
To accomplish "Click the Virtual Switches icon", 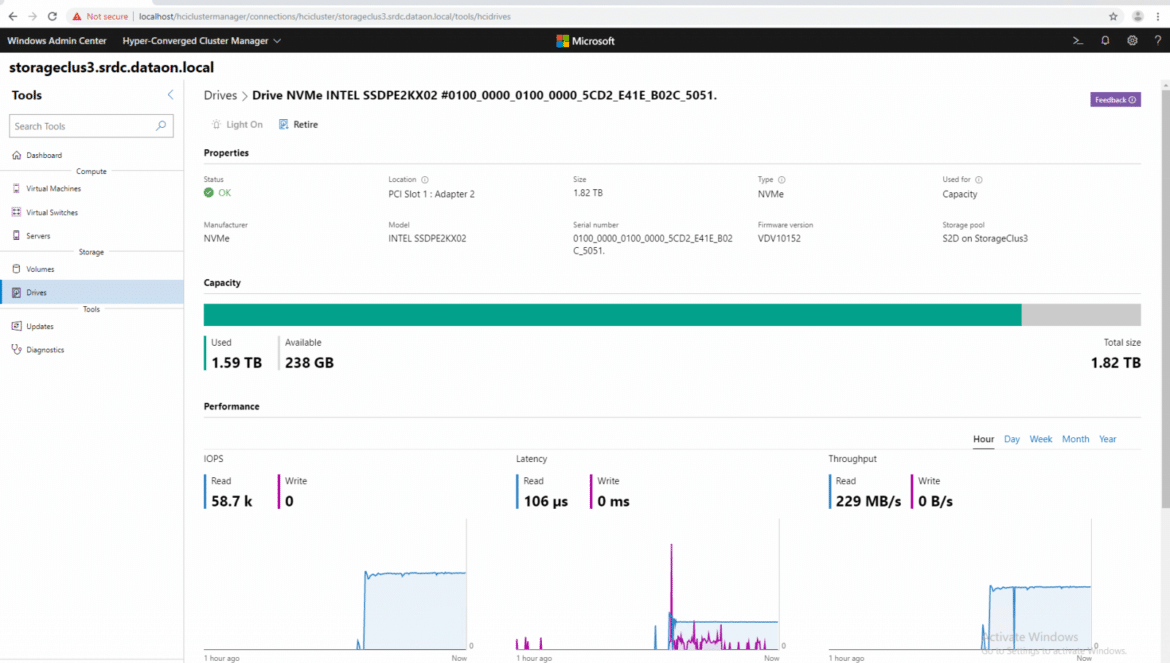I will click(x=16, y=213).
